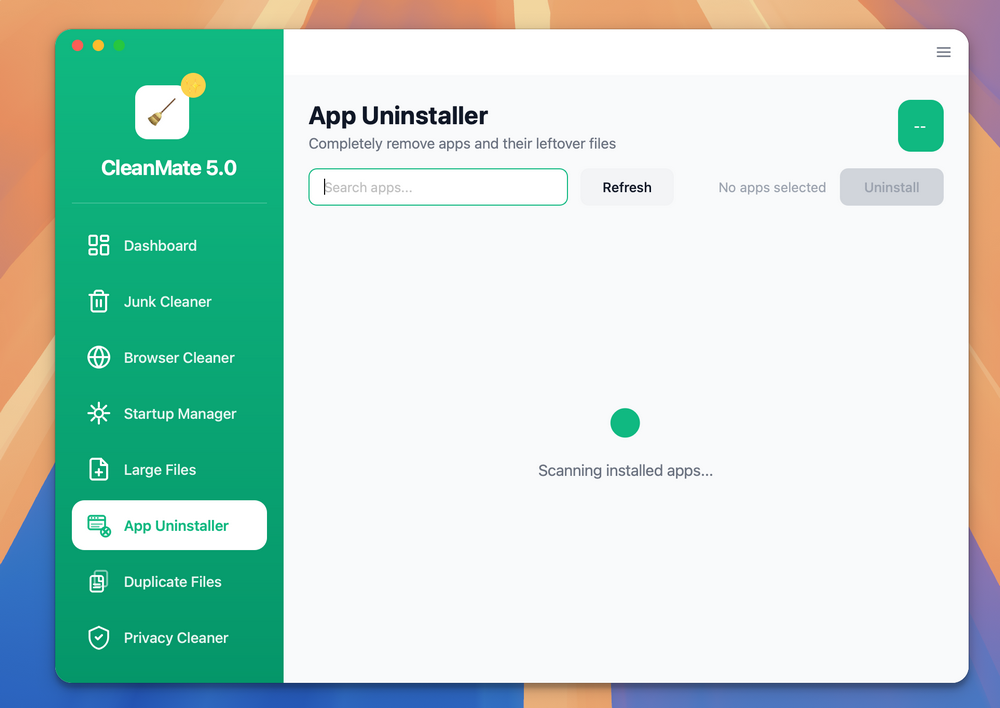Click the Startup Manager sun icon
This screenshot has width=1000, height=708.
pos(98,413)
